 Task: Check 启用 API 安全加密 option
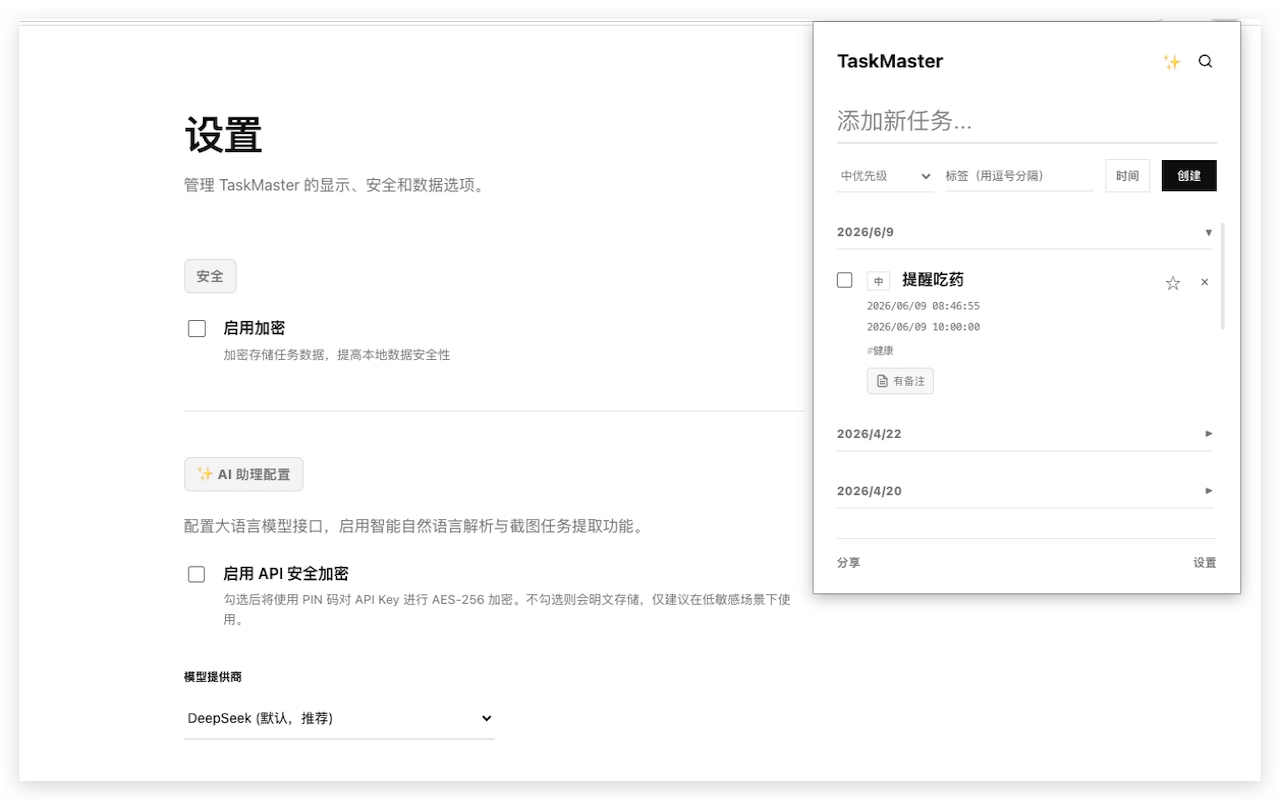point(197,574)
